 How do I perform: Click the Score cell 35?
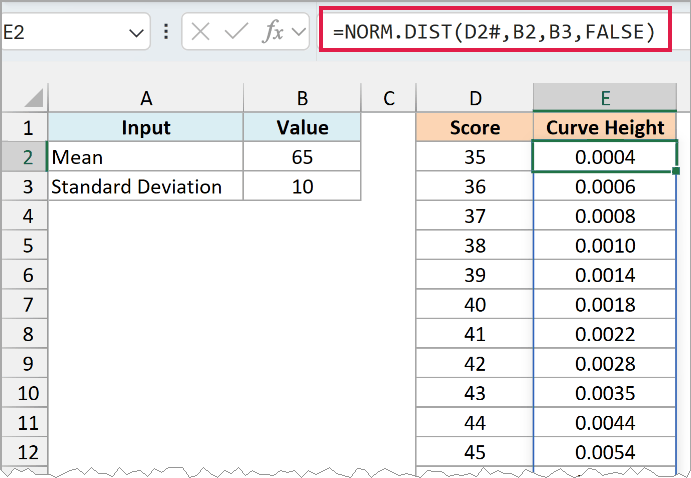[x=475, y=157]
